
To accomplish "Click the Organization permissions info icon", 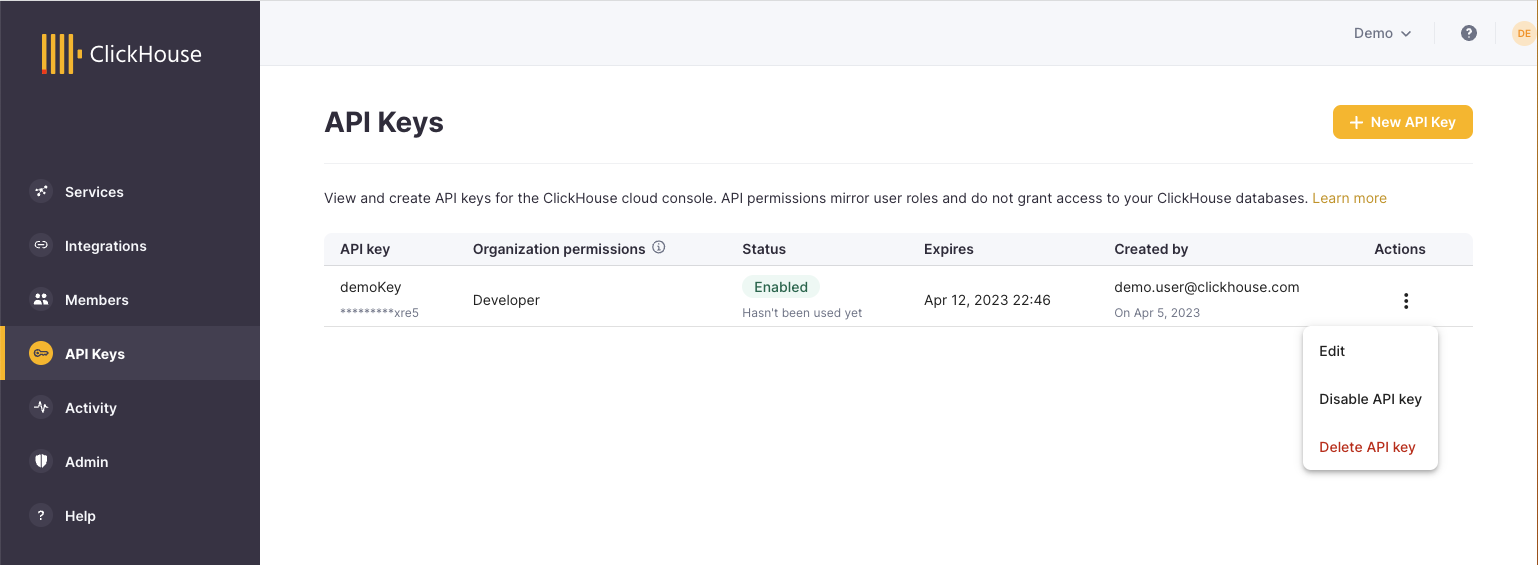I will (x=659, y=248).
